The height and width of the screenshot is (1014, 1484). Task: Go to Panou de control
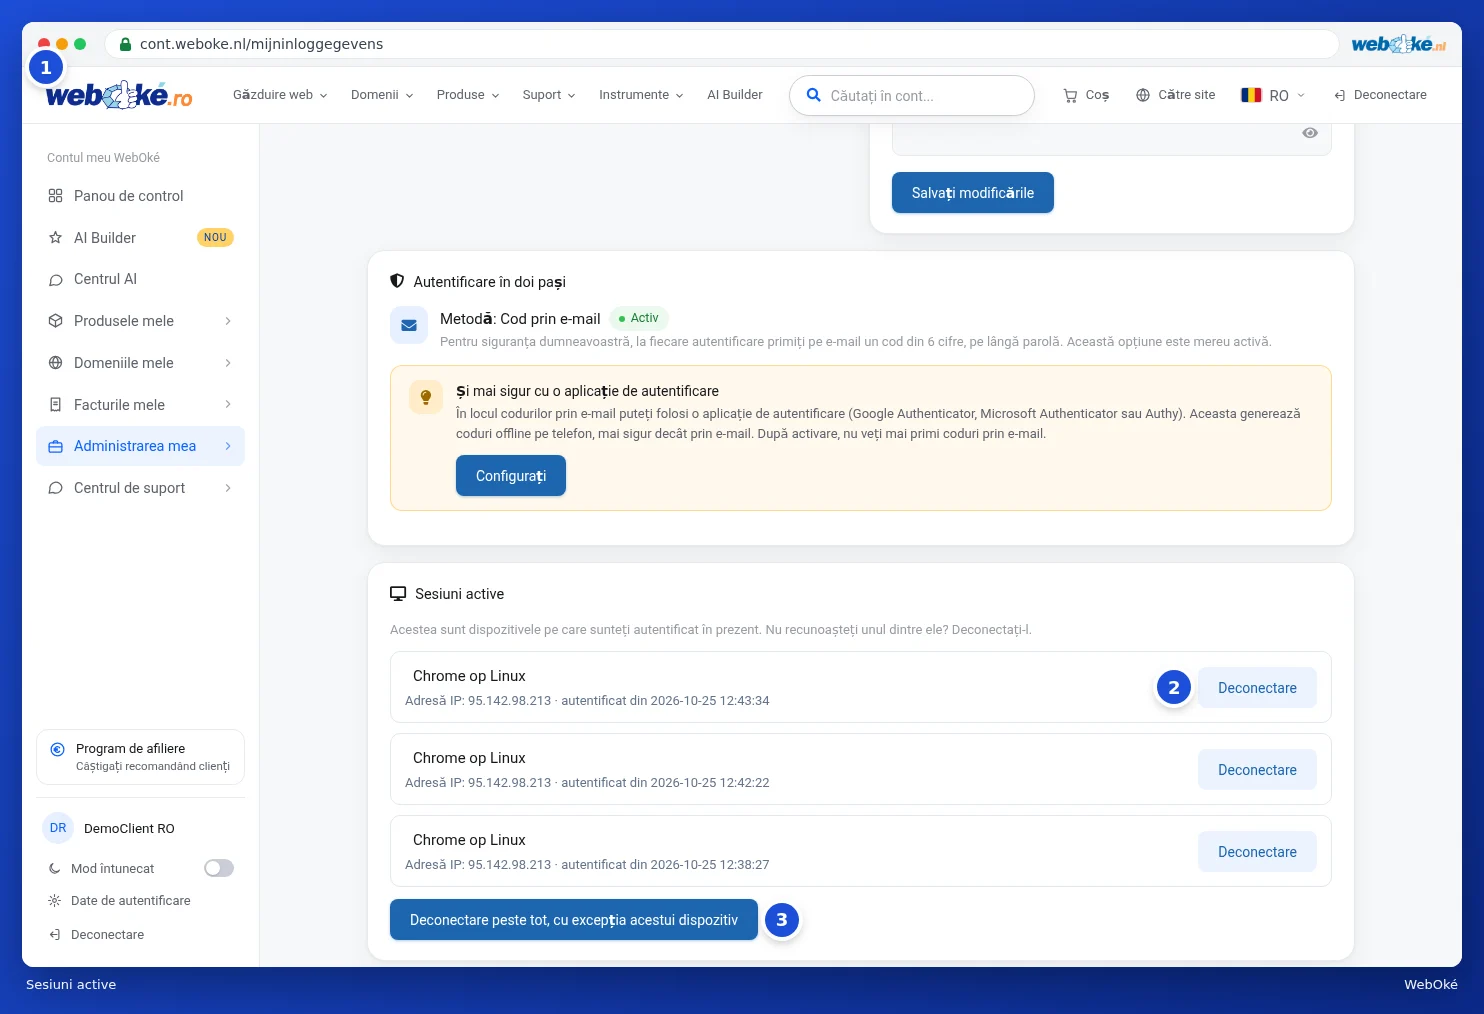(x=140, y=196)
